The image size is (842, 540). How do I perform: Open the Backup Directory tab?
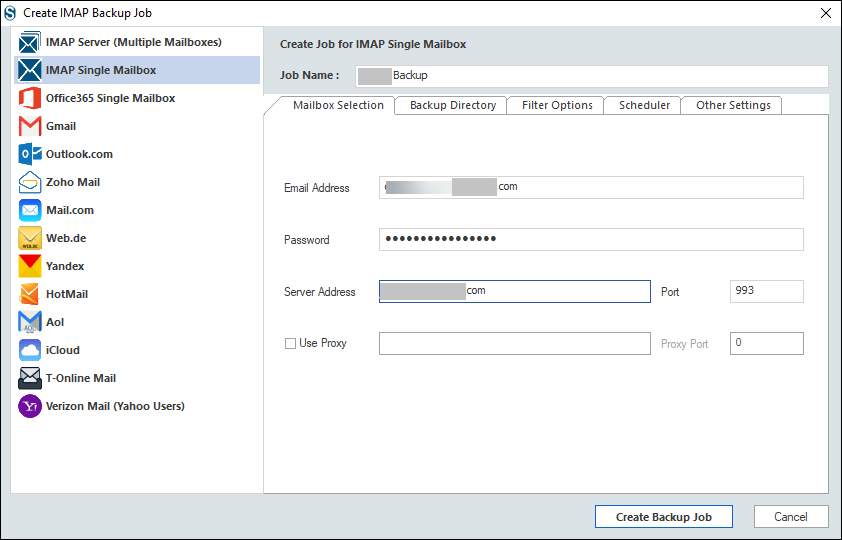coord(453,105)
